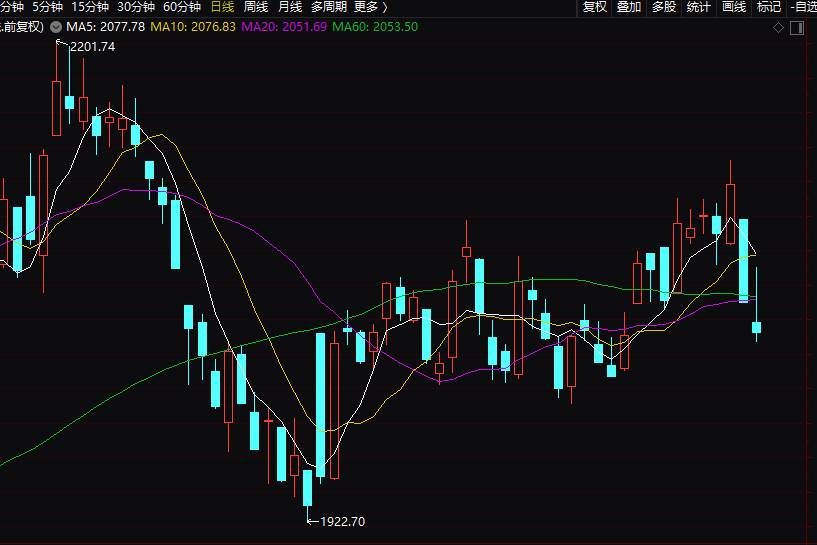Image resolution: width=817 pixels, height=545 pixels.
Task: Open the 统计 statistics tool
Action: [x=698, y=7]
